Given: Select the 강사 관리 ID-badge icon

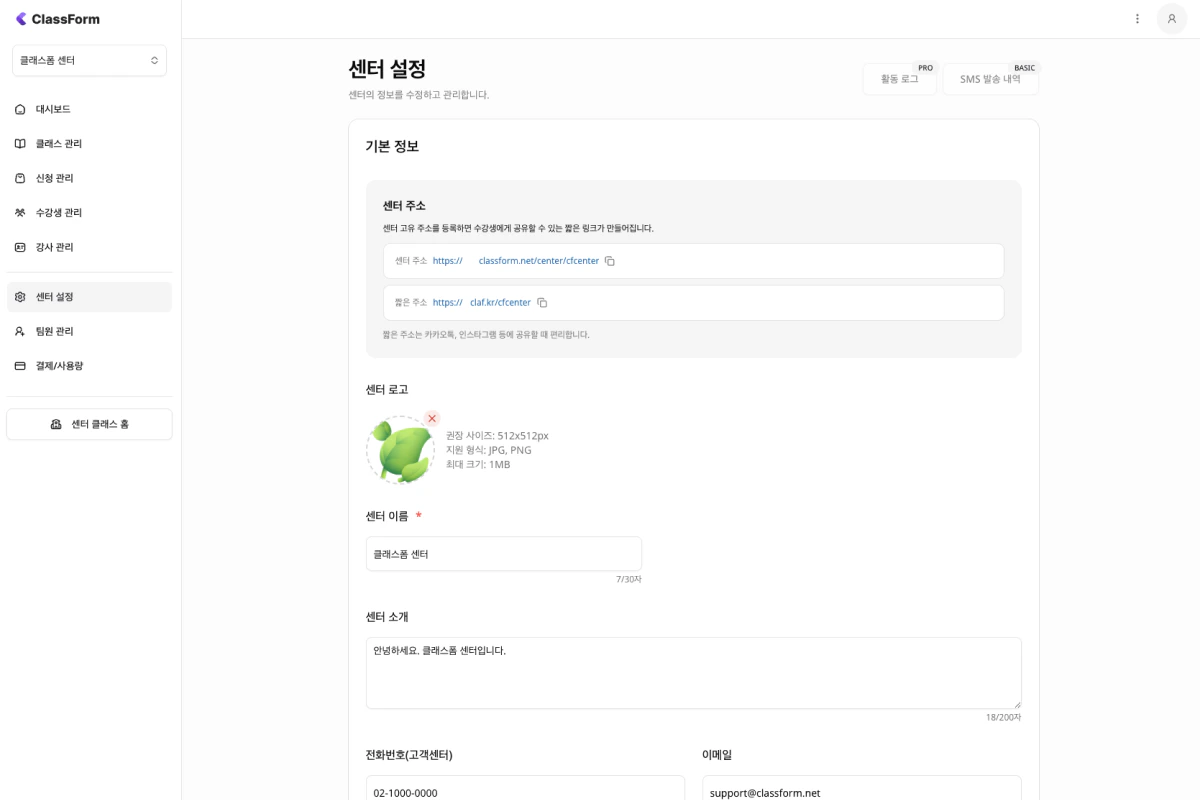Looking at the screenshot, I should (x=20, y=247).
